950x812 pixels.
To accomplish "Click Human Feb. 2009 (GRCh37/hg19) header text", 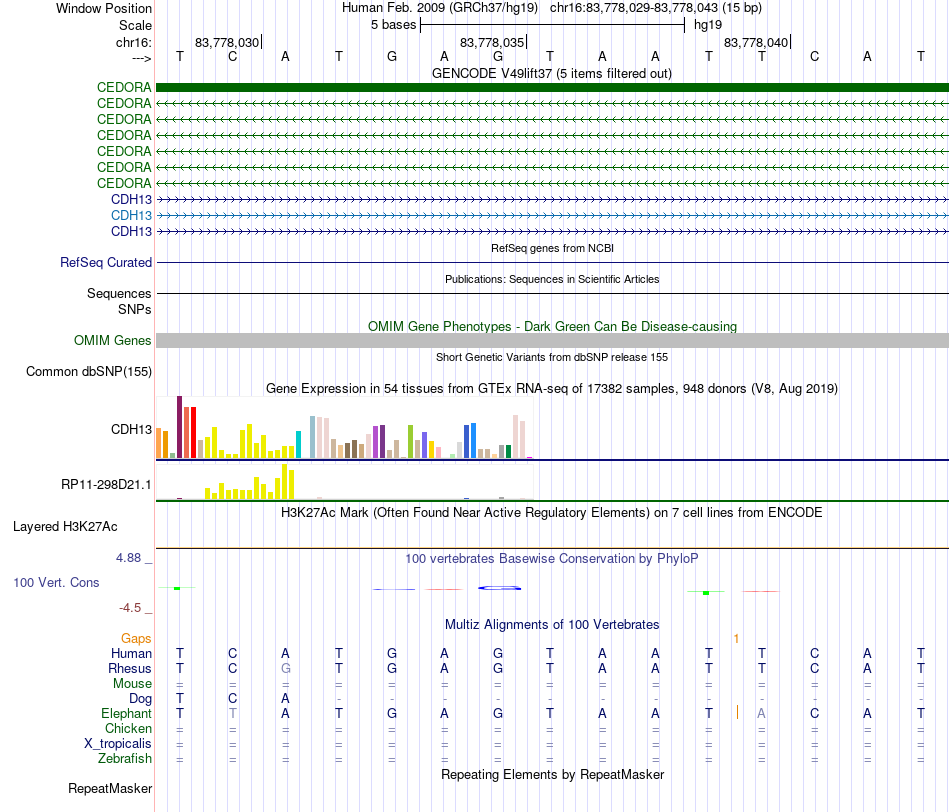I will pos(440,8).
